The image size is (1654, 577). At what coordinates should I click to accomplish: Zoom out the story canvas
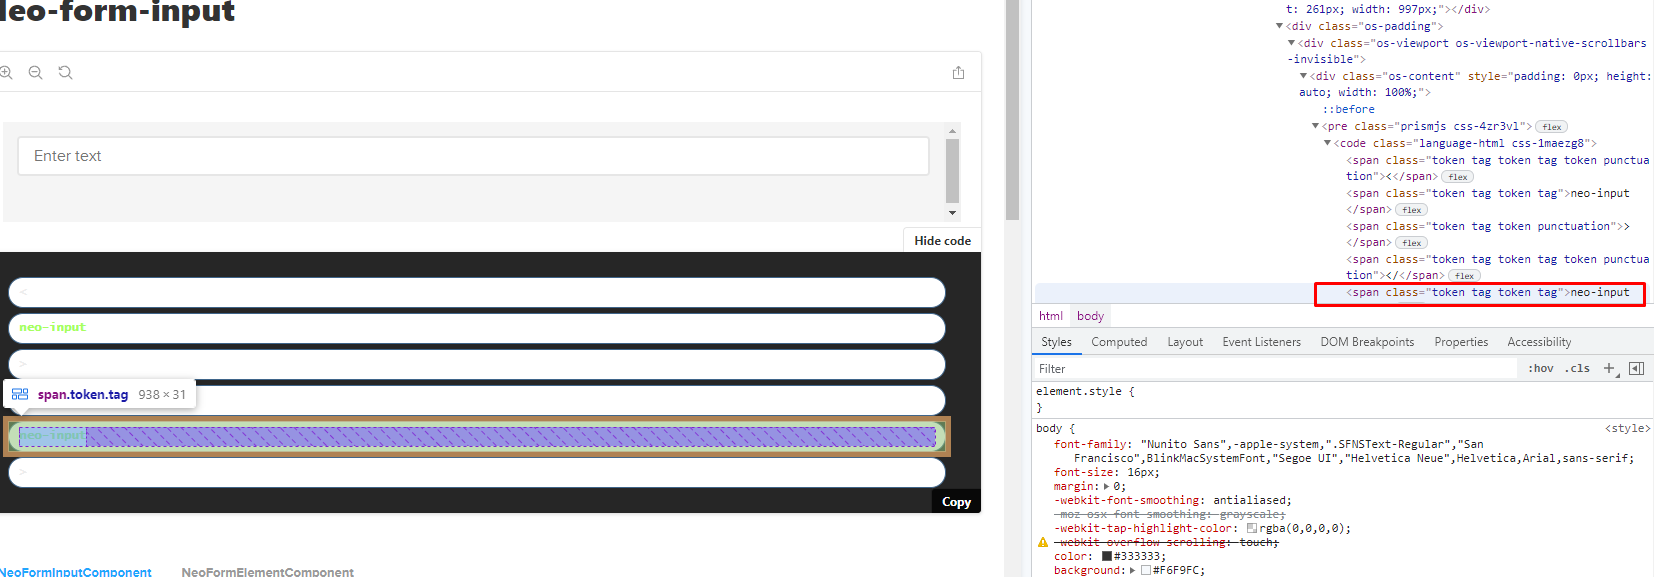click(36, 72)
